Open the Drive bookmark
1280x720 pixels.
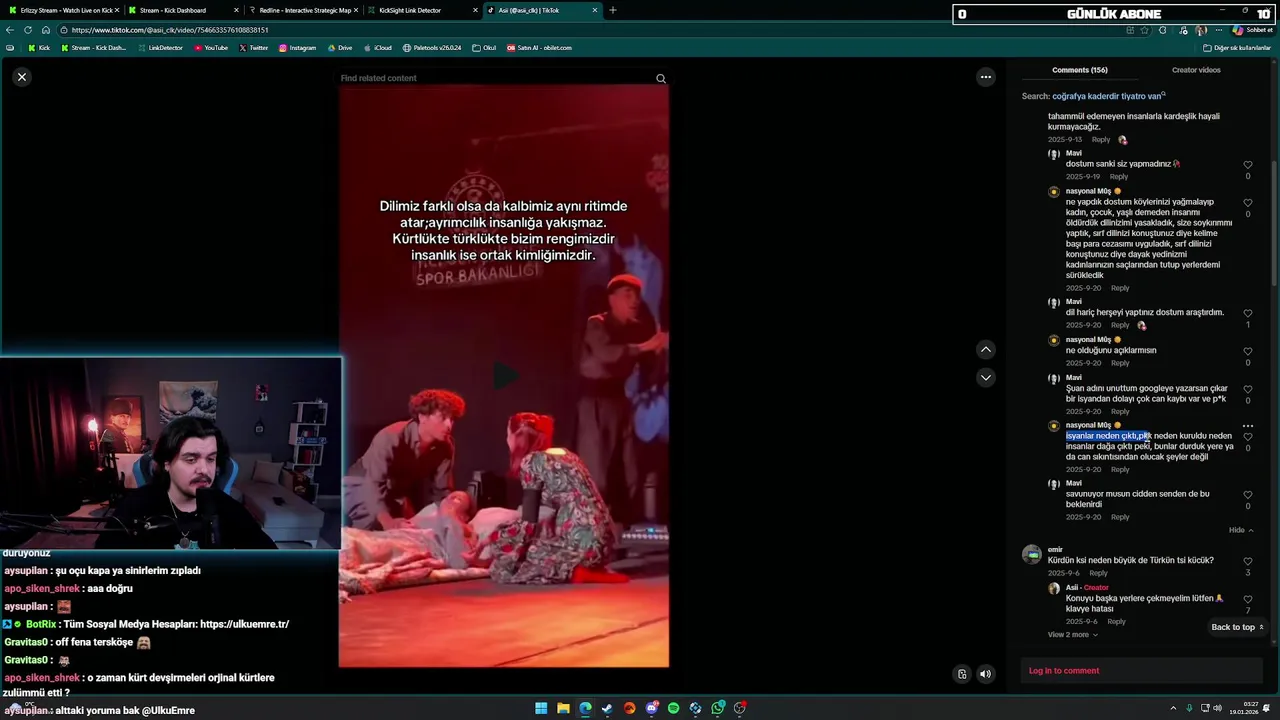pos(340,48)
